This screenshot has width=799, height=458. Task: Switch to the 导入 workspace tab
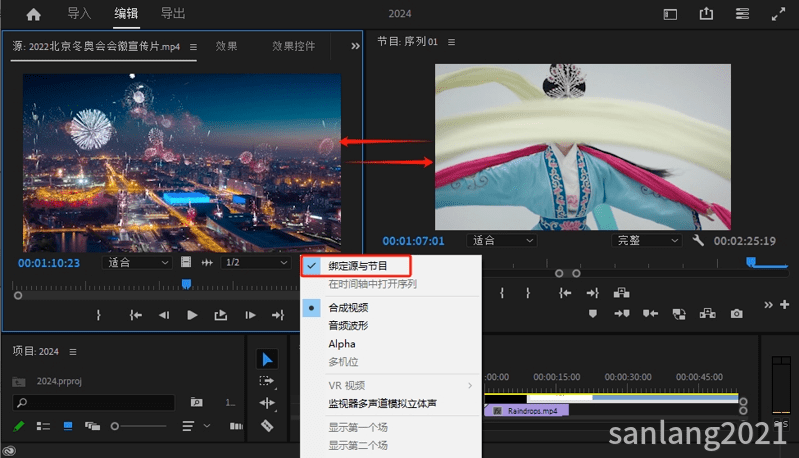click(x=79, y=13)
